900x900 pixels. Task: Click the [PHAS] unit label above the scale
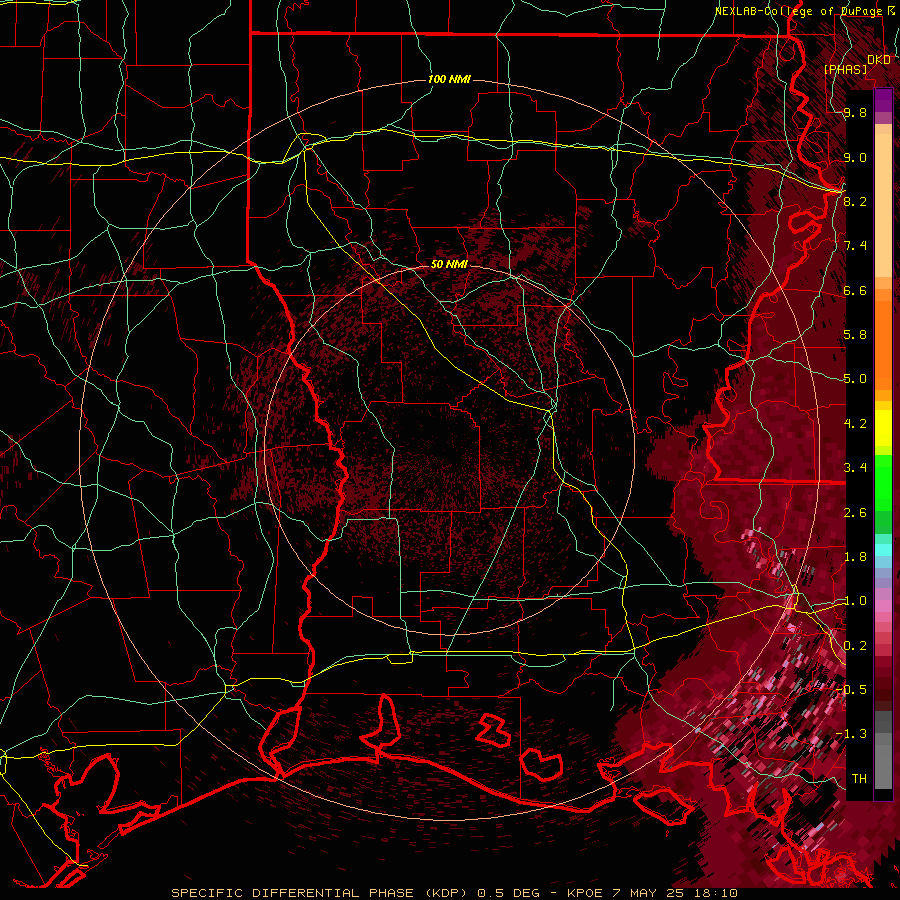(845, 69)
